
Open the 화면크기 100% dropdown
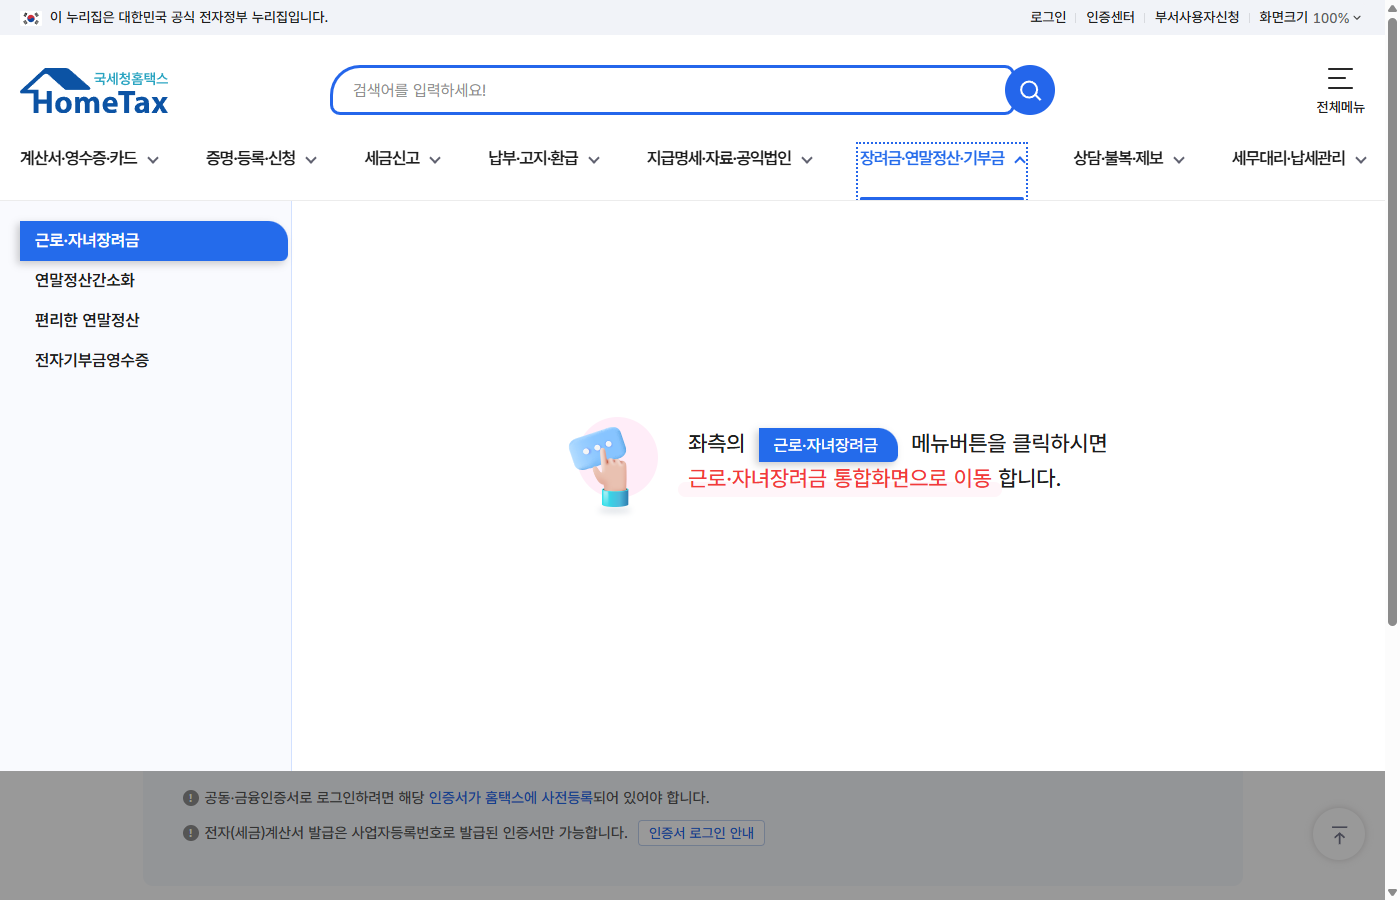[1307, 17]
